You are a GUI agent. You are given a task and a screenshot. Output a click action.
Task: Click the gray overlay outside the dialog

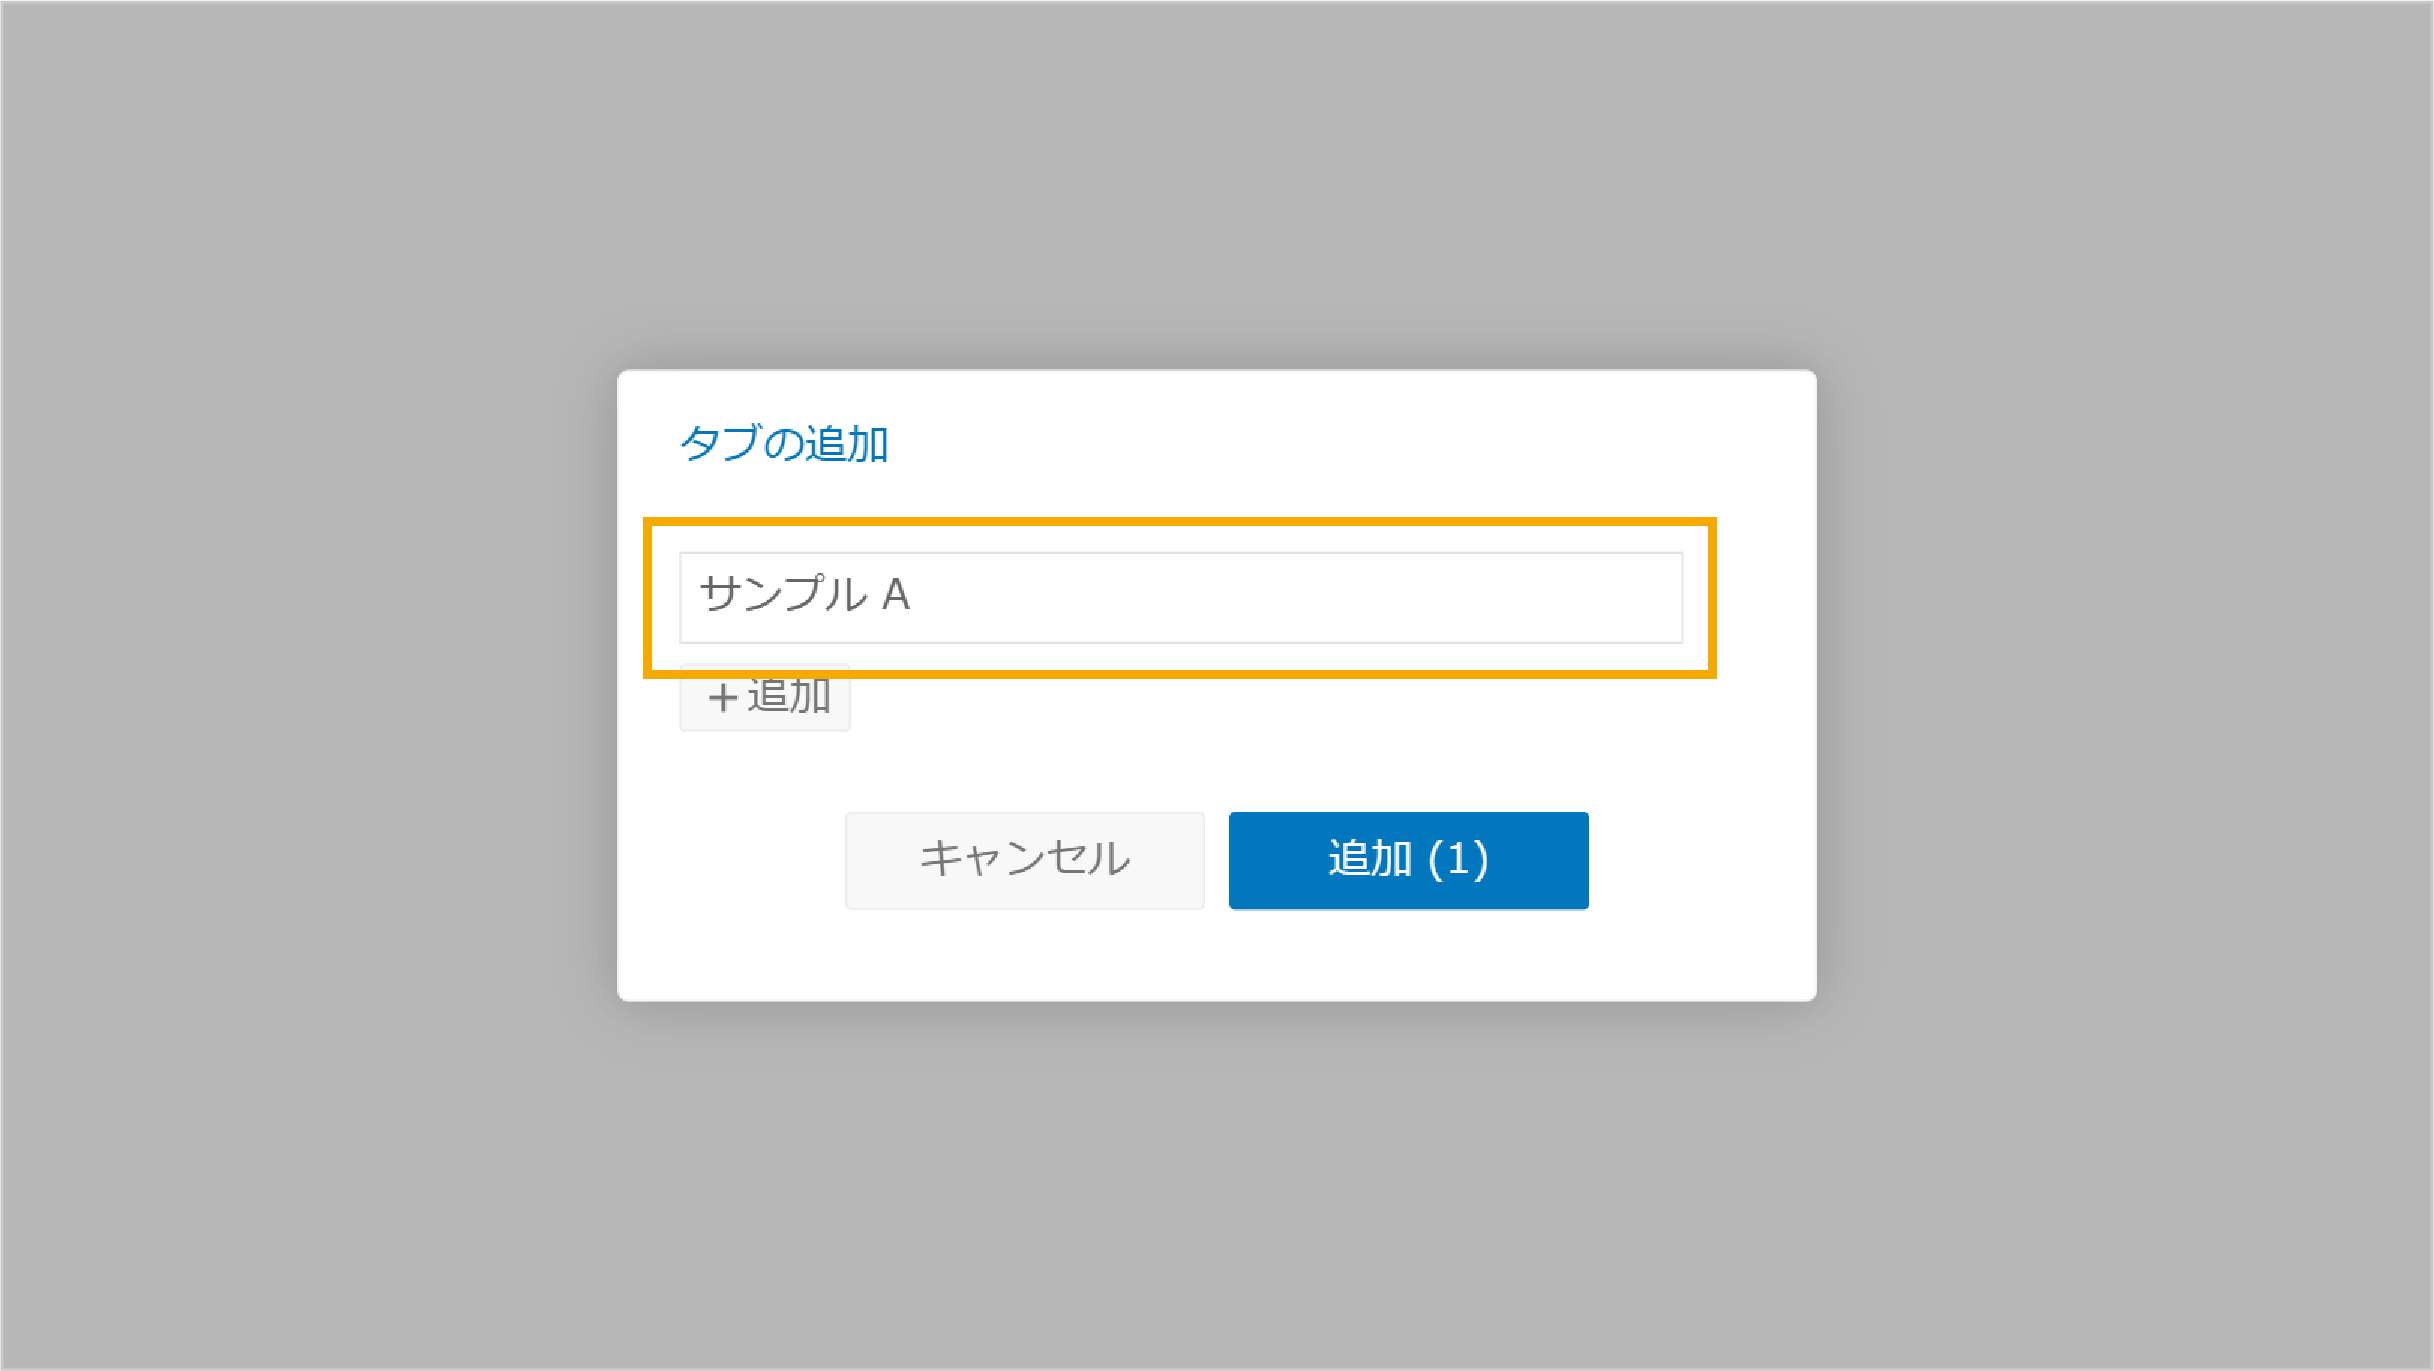300,700
